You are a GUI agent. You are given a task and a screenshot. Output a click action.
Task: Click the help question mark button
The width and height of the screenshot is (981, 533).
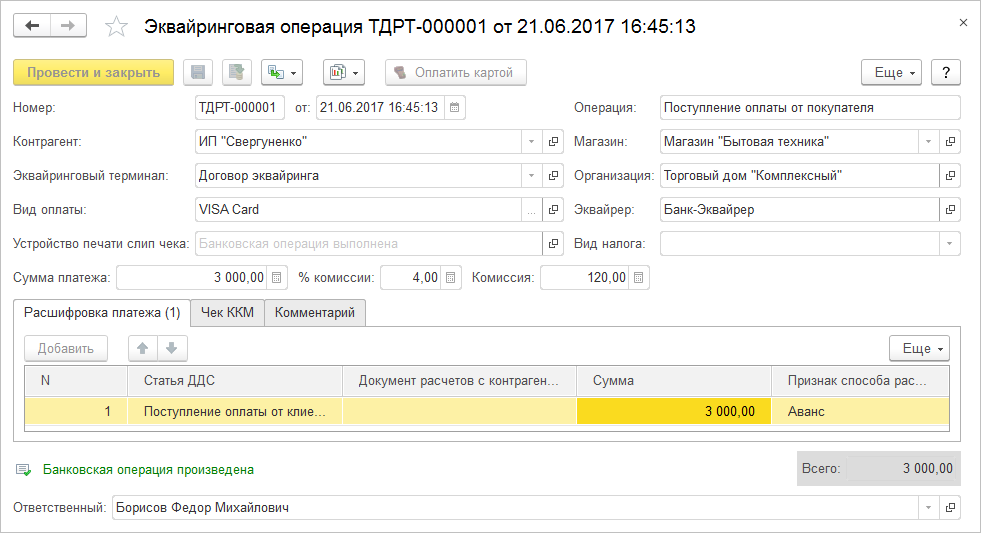946,72
